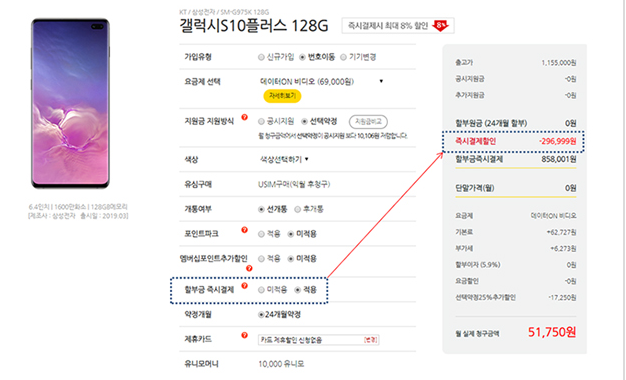Viewport: 626px width, 380px height.
Task: Click the 51,750원 monthly bill amount
Action: (x=552, y=332)
